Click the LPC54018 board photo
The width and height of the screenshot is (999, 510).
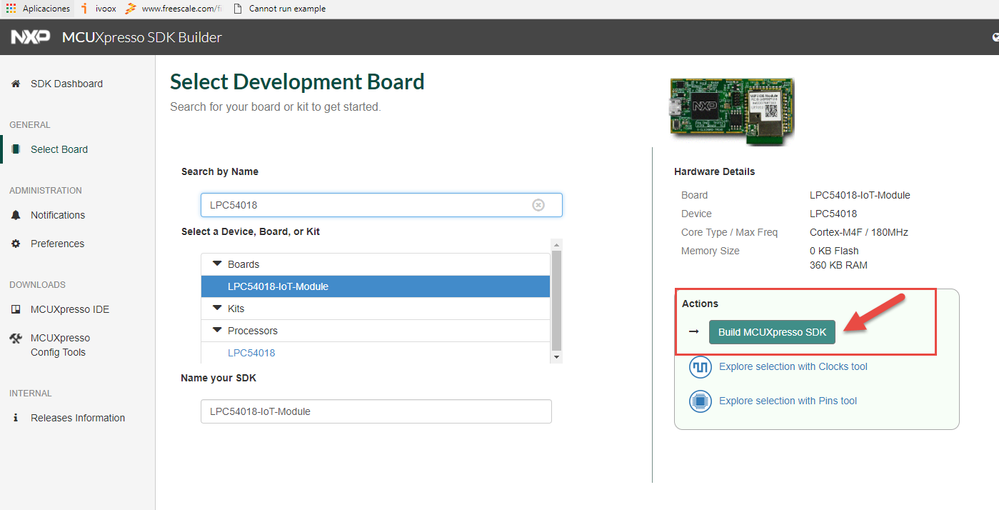point(732,110)
